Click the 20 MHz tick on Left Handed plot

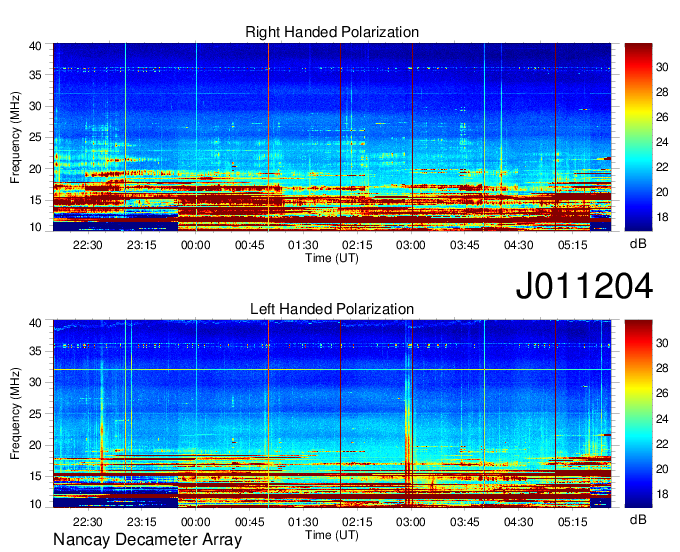35,445
